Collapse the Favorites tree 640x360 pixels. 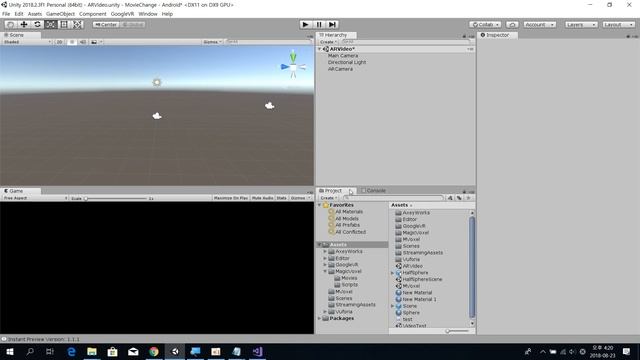pos(320,205)
